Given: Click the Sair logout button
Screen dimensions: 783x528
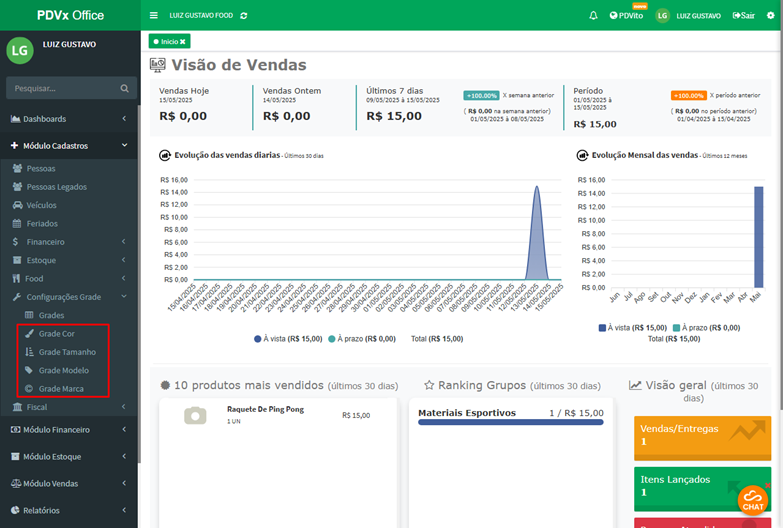Looking at the screenshot, I should point(743,16).
